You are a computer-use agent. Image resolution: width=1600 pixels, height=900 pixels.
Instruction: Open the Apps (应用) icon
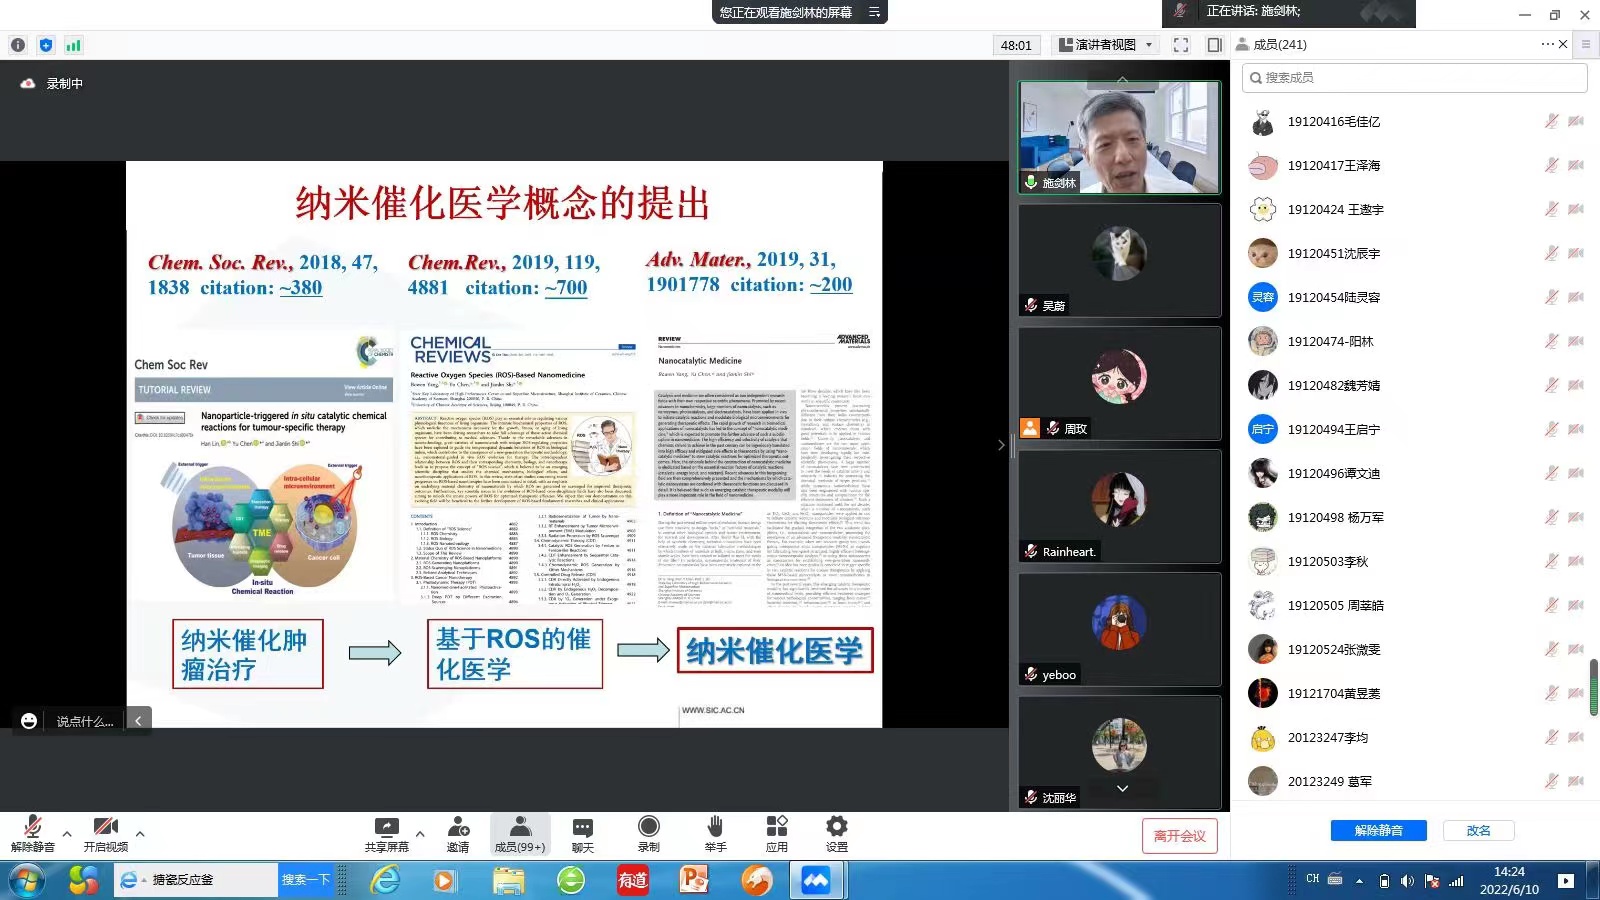(x=776, y=833)
